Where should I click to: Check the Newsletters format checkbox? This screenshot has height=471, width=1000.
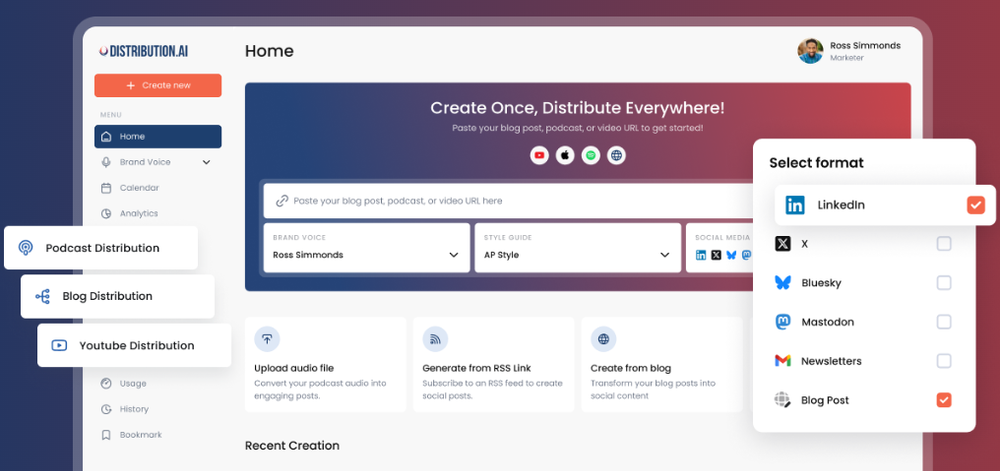click(944, 361)
